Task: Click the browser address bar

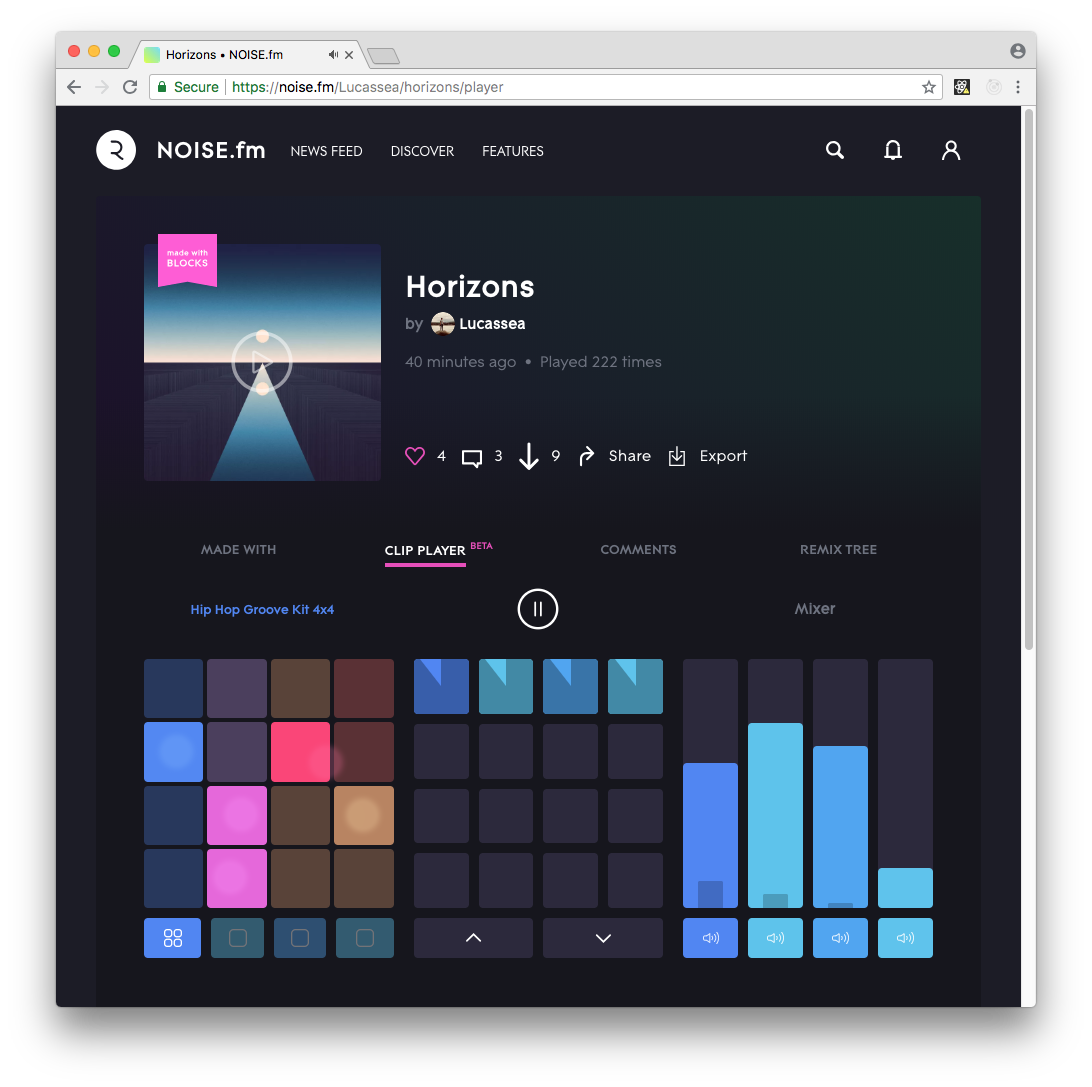Action: (545, 87)
